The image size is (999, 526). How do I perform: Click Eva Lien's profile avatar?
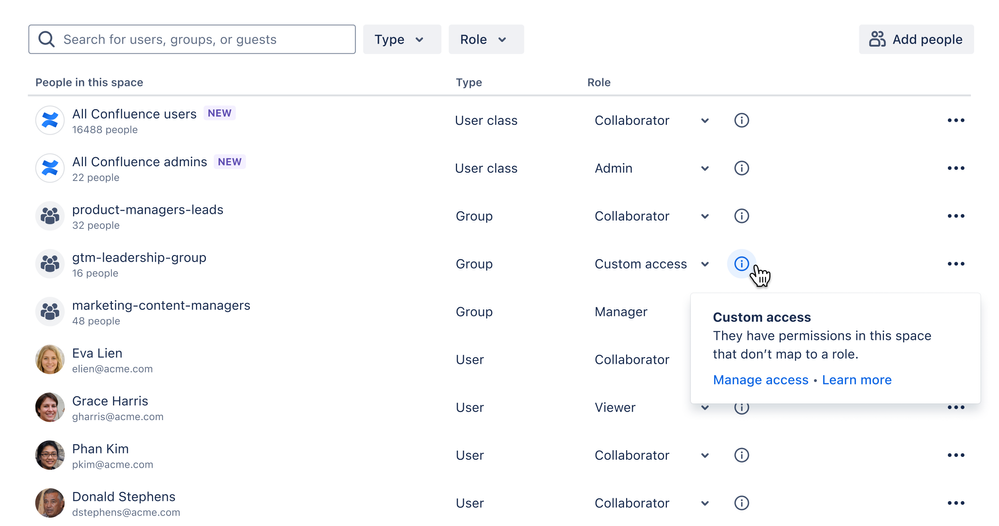(50, 360)
